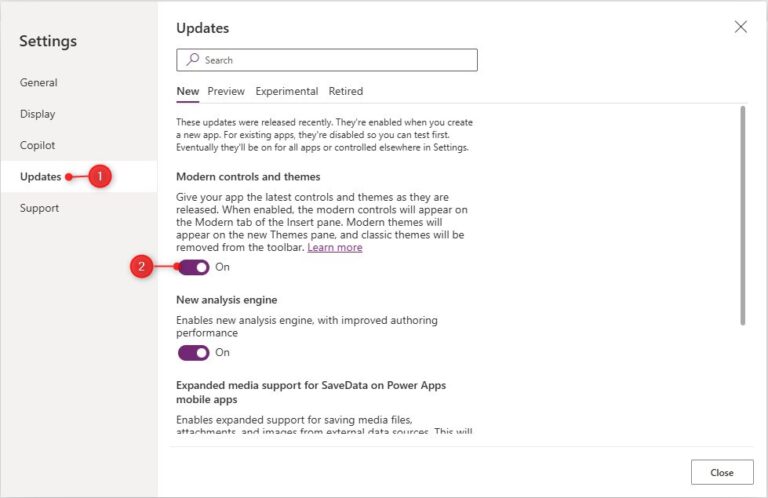Toggle off Modern controls and themes

[x=194, y=267]
